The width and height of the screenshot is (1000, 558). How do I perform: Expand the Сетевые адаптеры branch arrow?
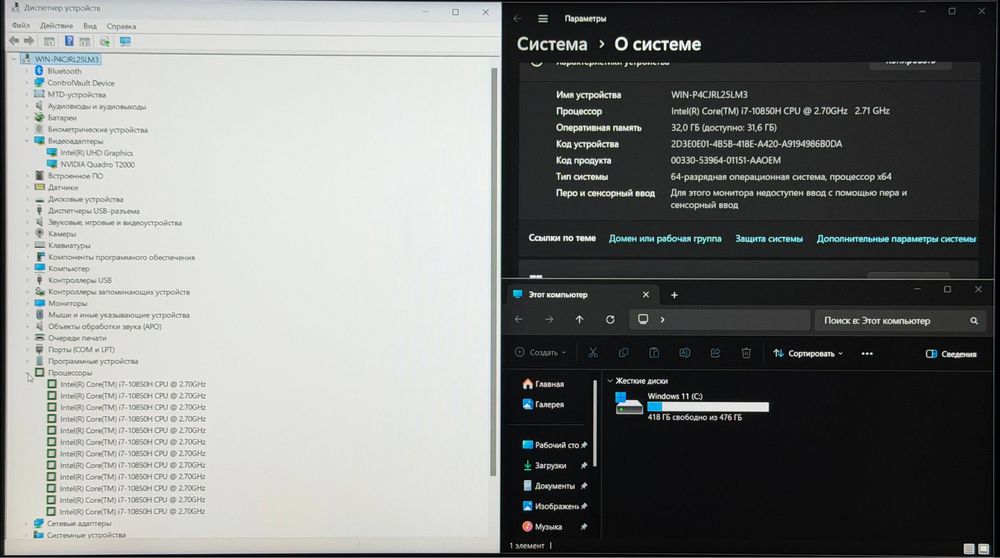click(27, 523)
